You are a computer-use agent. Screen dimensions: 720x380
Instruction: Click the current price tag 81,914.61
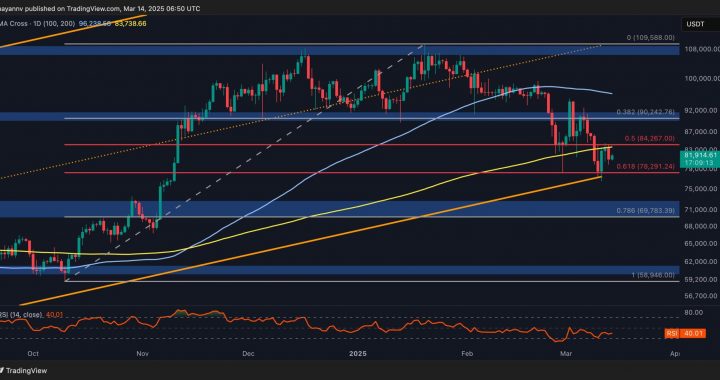(x=699, y=158)
